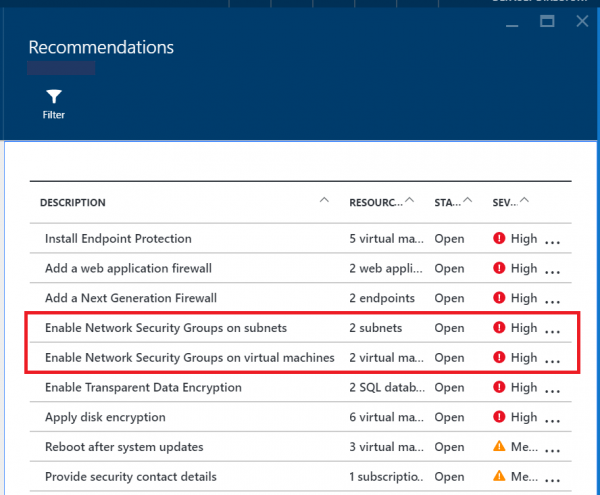Image resolution: width=600 pixels, height=495 pixels.
Task: Open the ellipsis menu for Add a web application firewall
Action: tap(552, 270)
